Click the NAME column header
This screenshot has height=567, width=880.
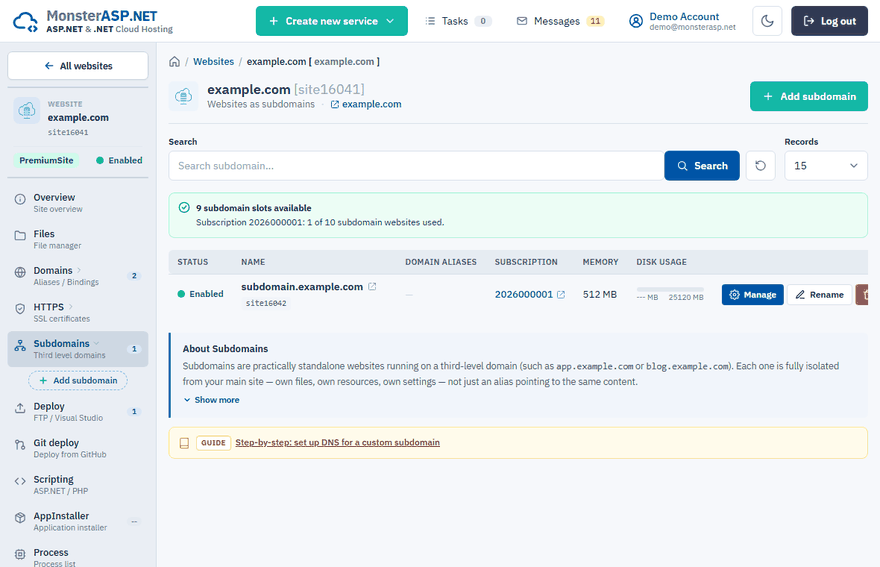[x=253, y=262]
